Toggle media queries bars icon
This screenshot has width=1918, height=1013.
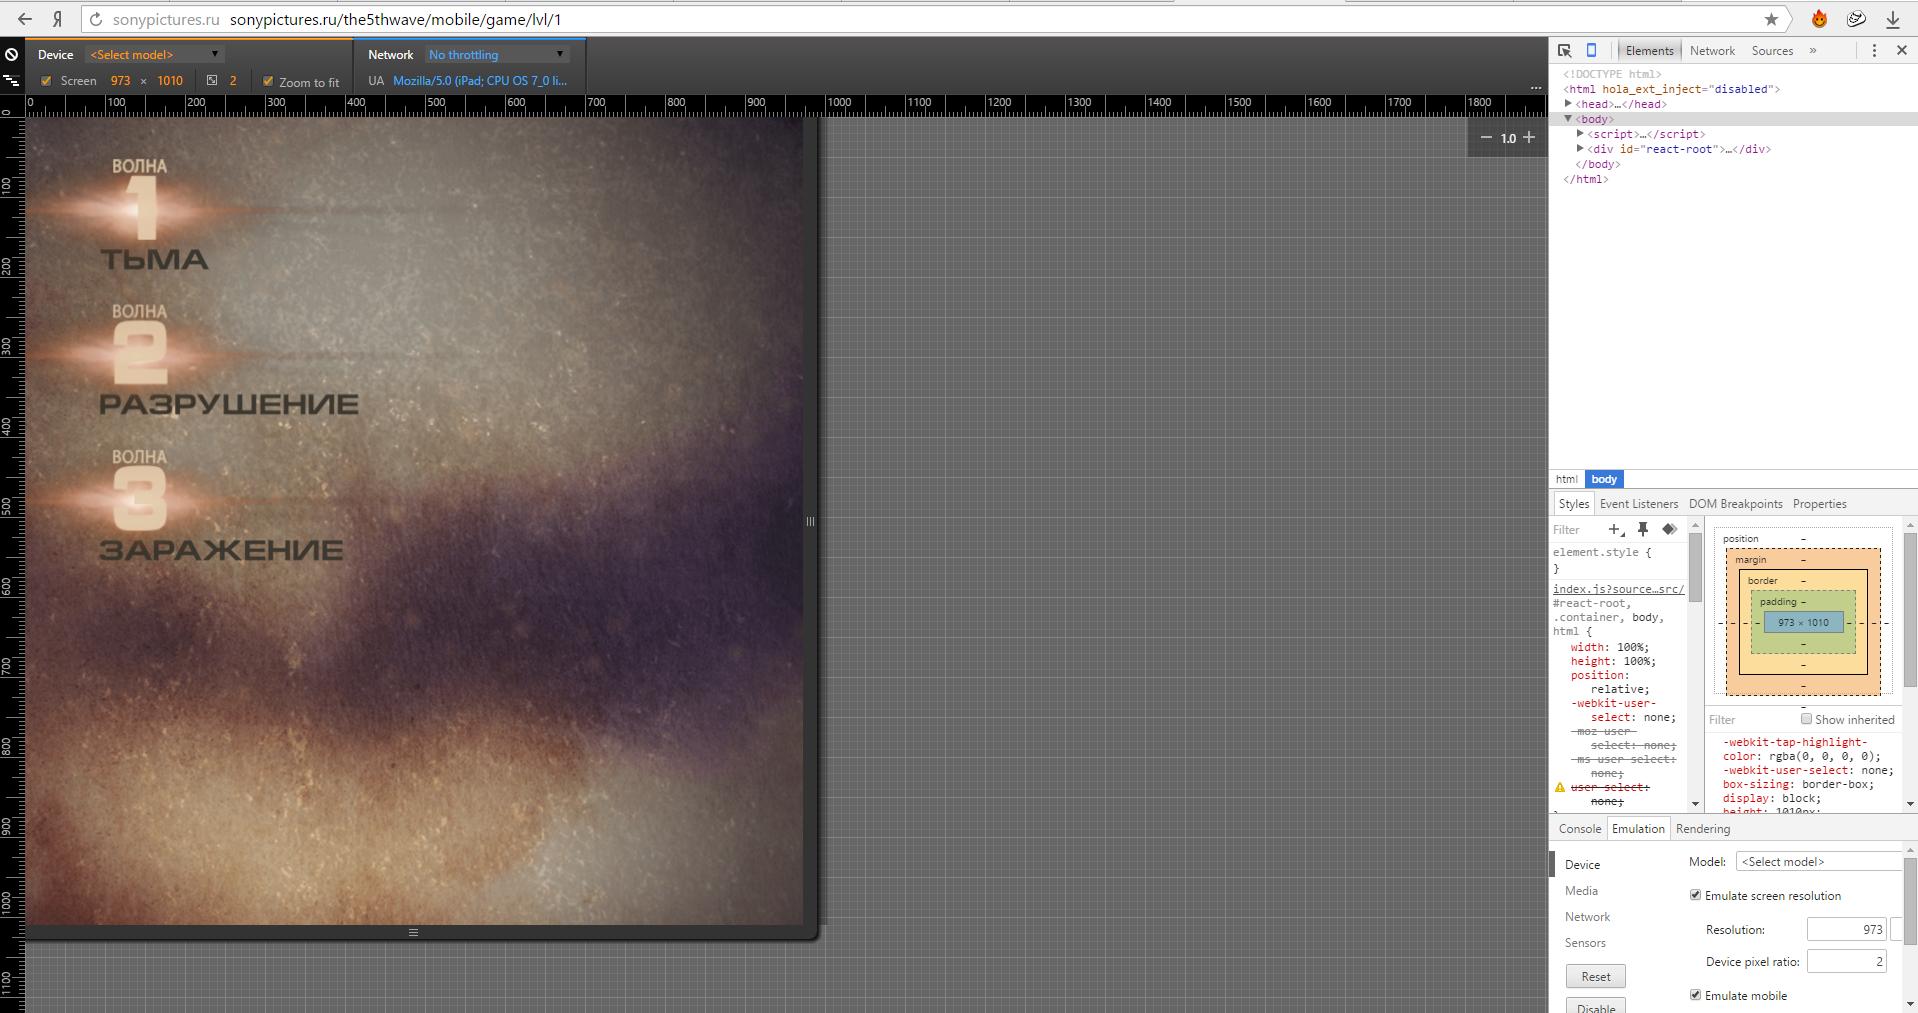(11, 80)
